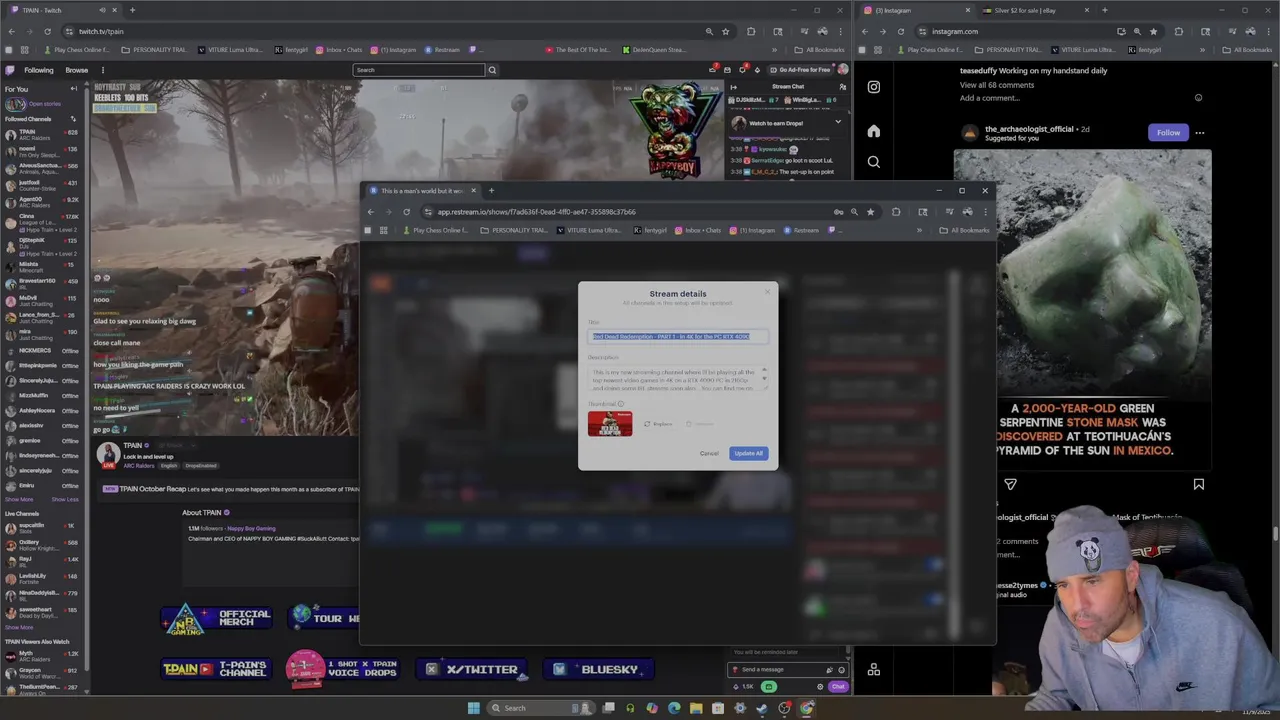This screenshot has width=1280, height=720.
Task: Open Twitch Following page
Action: tap(39, 70)
